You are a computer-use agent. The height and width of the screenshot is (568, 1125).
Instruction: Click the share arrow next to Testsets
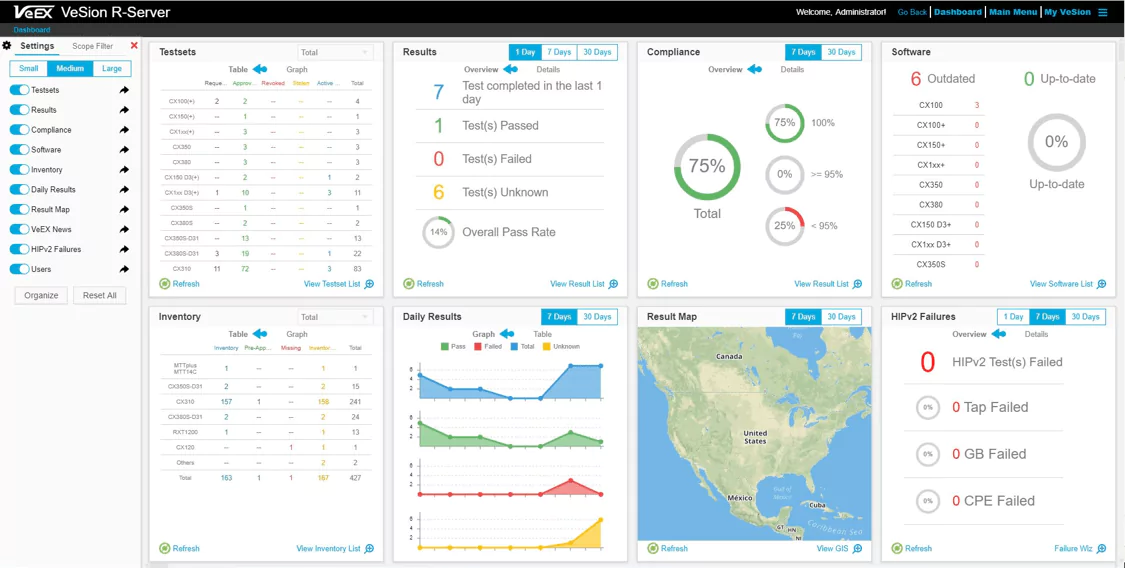124,90
